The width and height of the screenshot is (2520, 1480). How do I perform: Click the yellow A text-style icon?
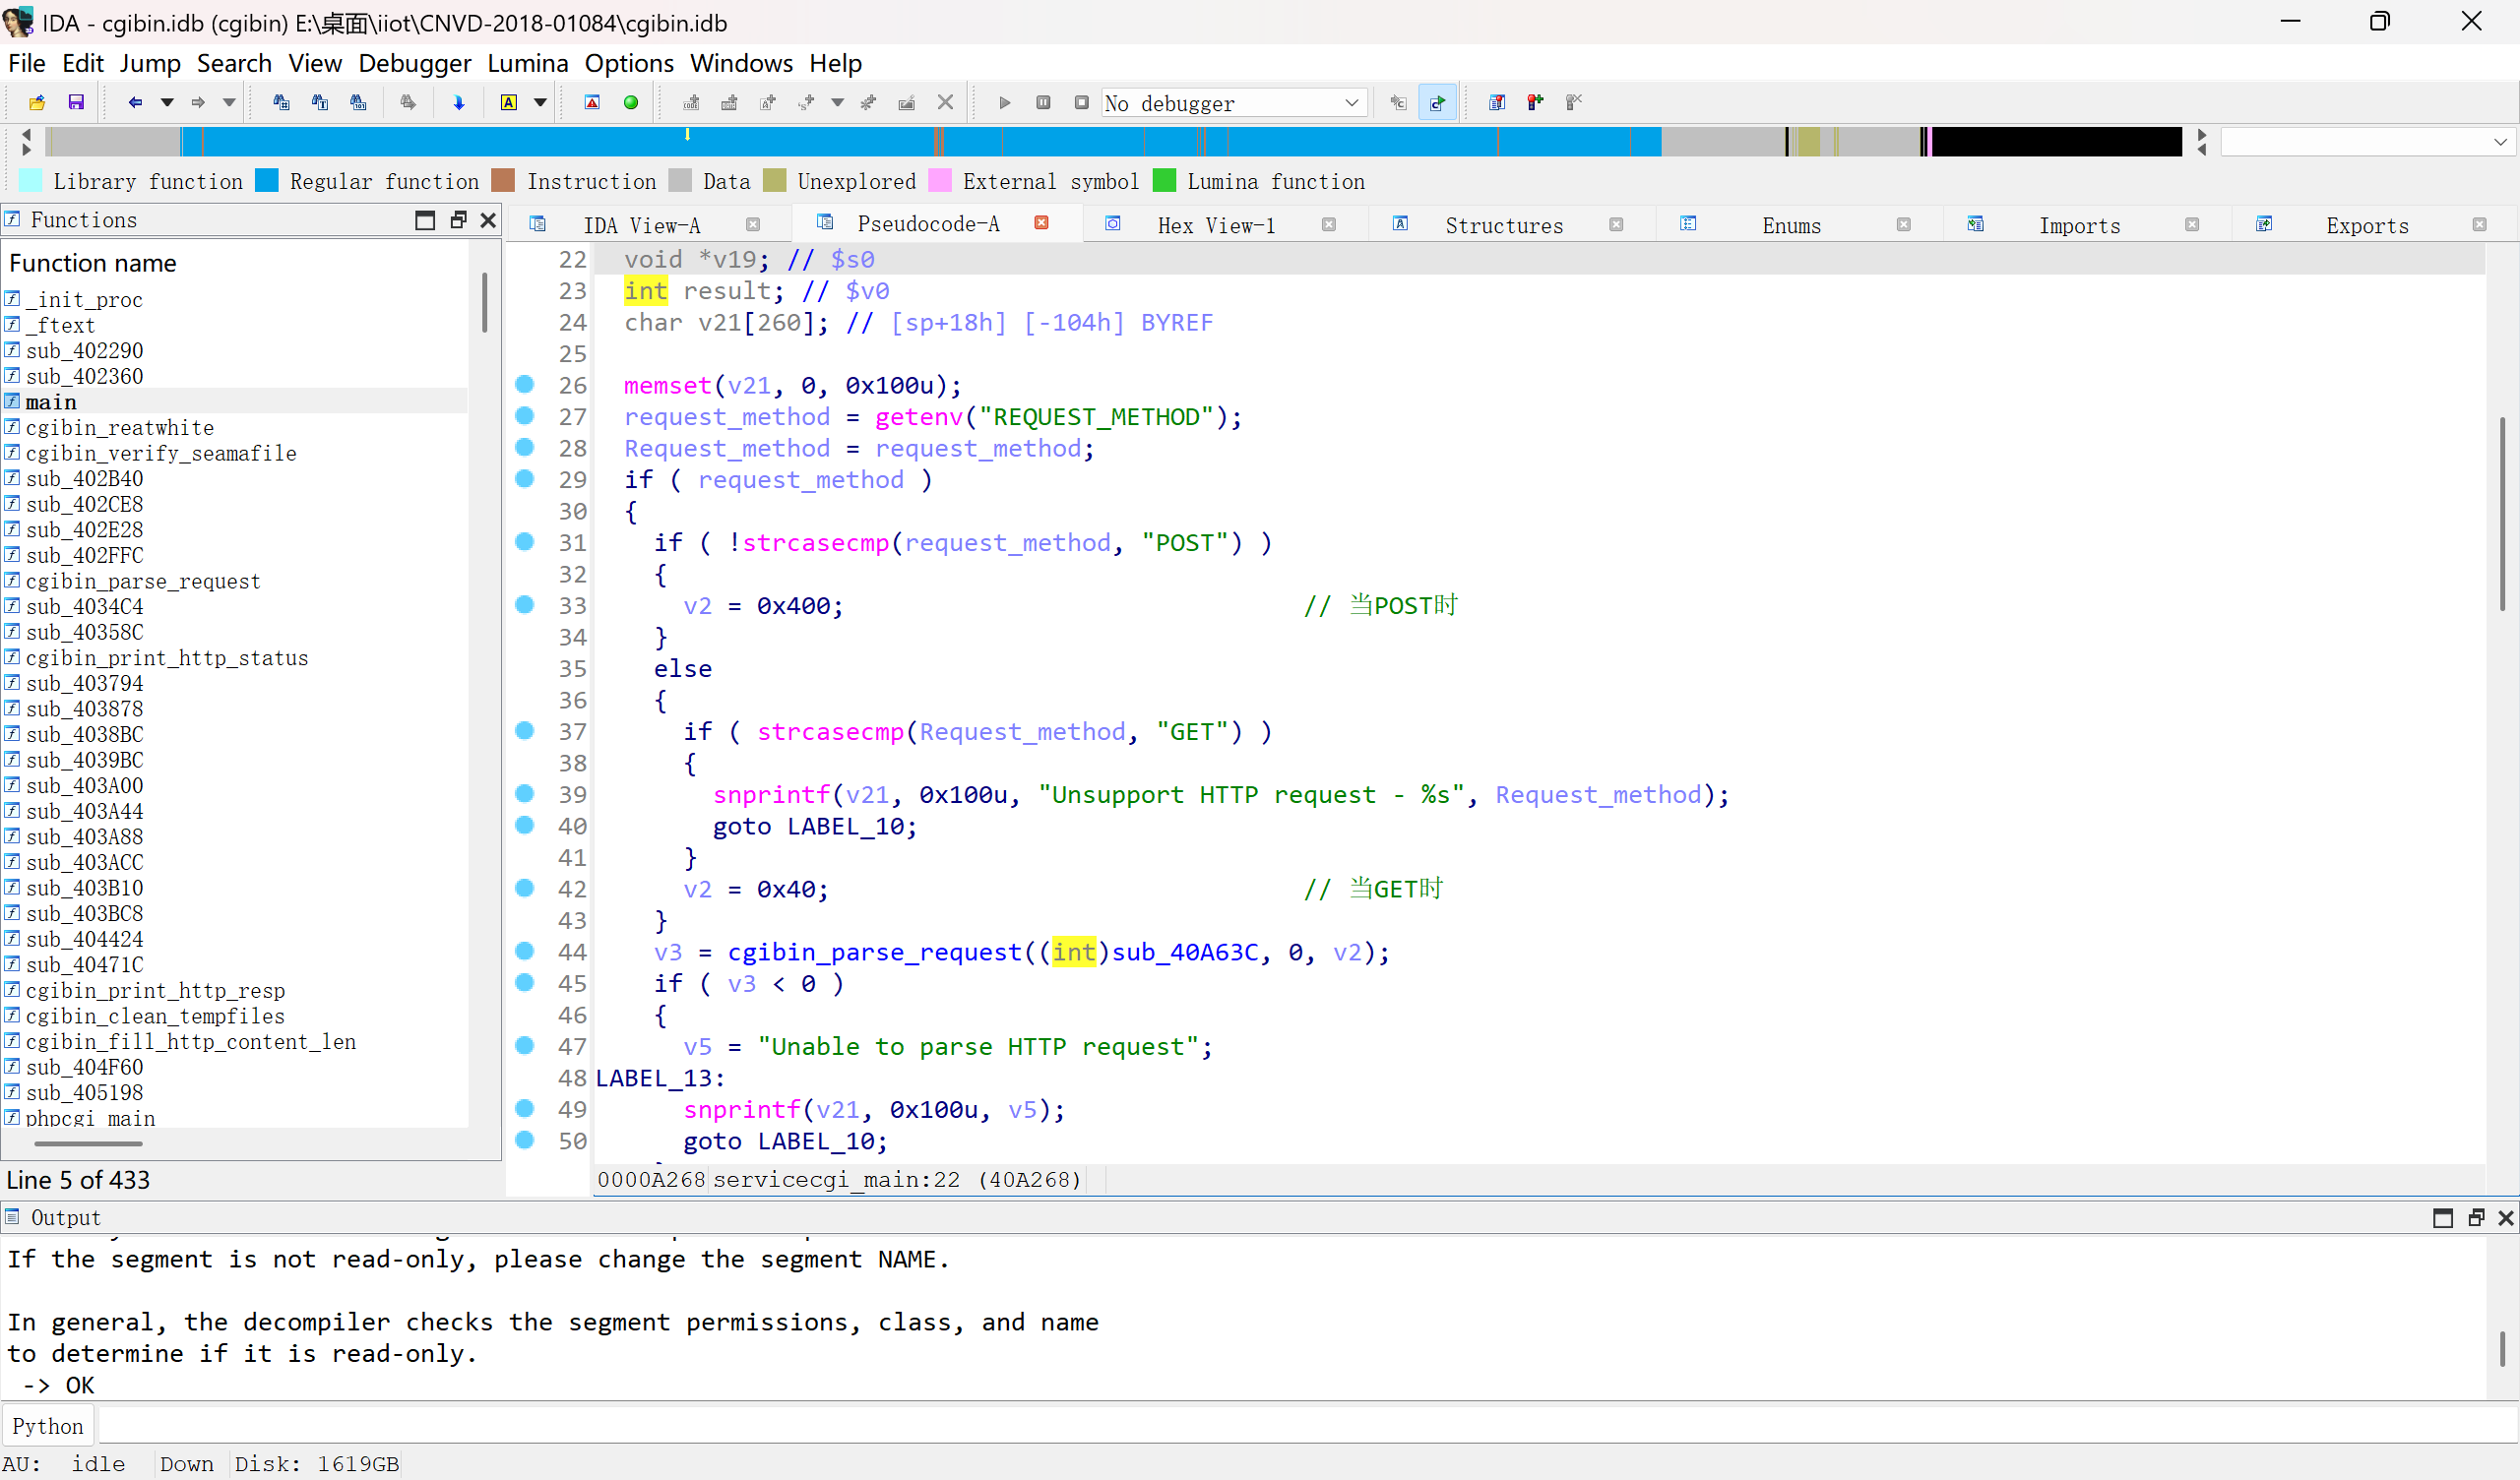click(509, 102)
